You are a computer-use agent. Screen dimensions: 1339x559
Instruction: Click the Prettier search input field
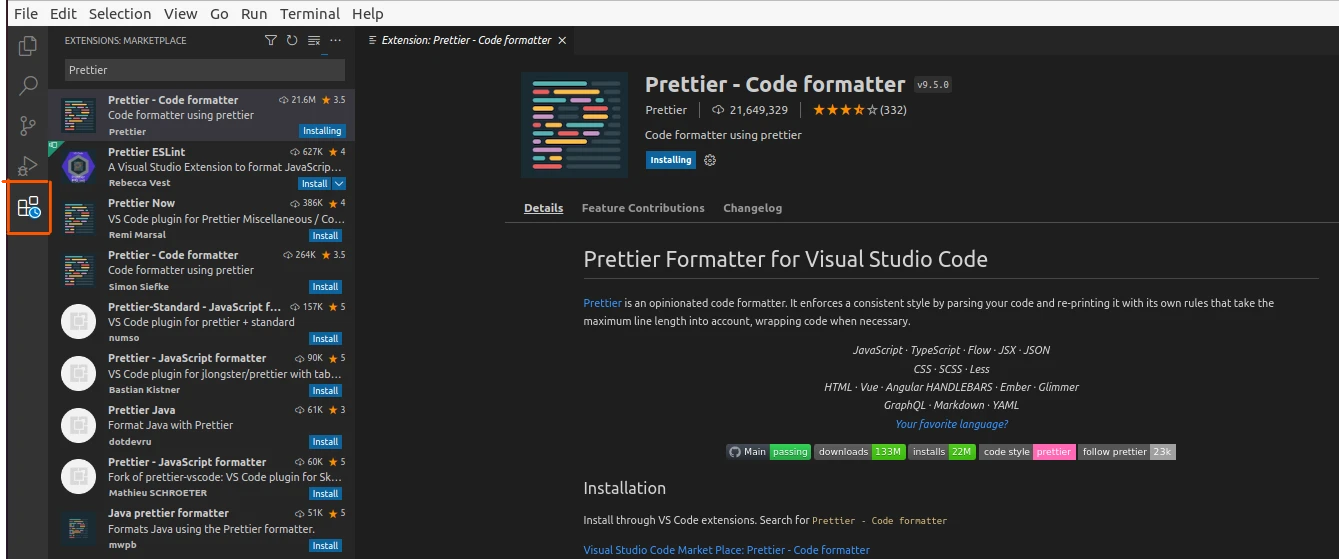pyautogui.click(x=205, y=70)
